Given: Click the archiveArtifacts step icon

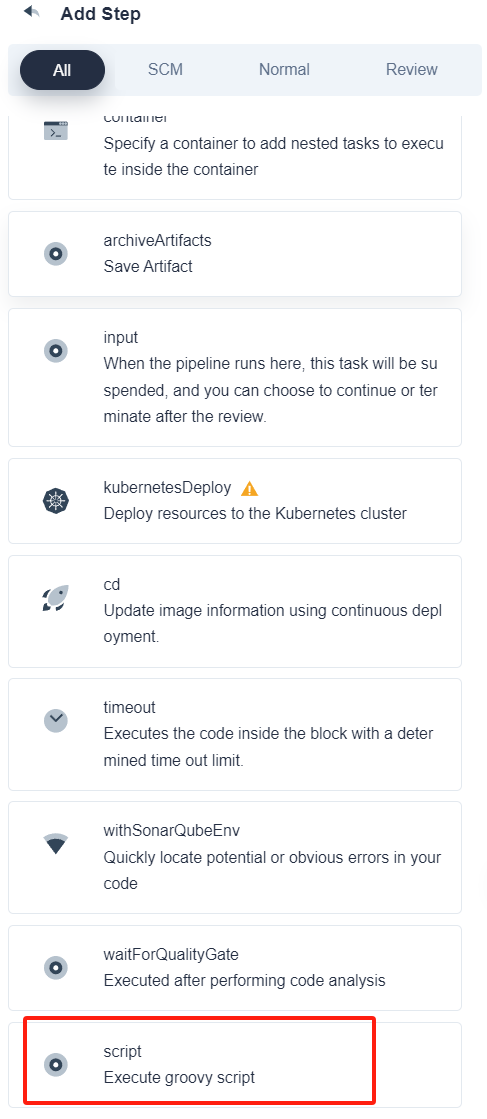Looking at the screenshot, I should pyautogui.click(x=56, y=253).
